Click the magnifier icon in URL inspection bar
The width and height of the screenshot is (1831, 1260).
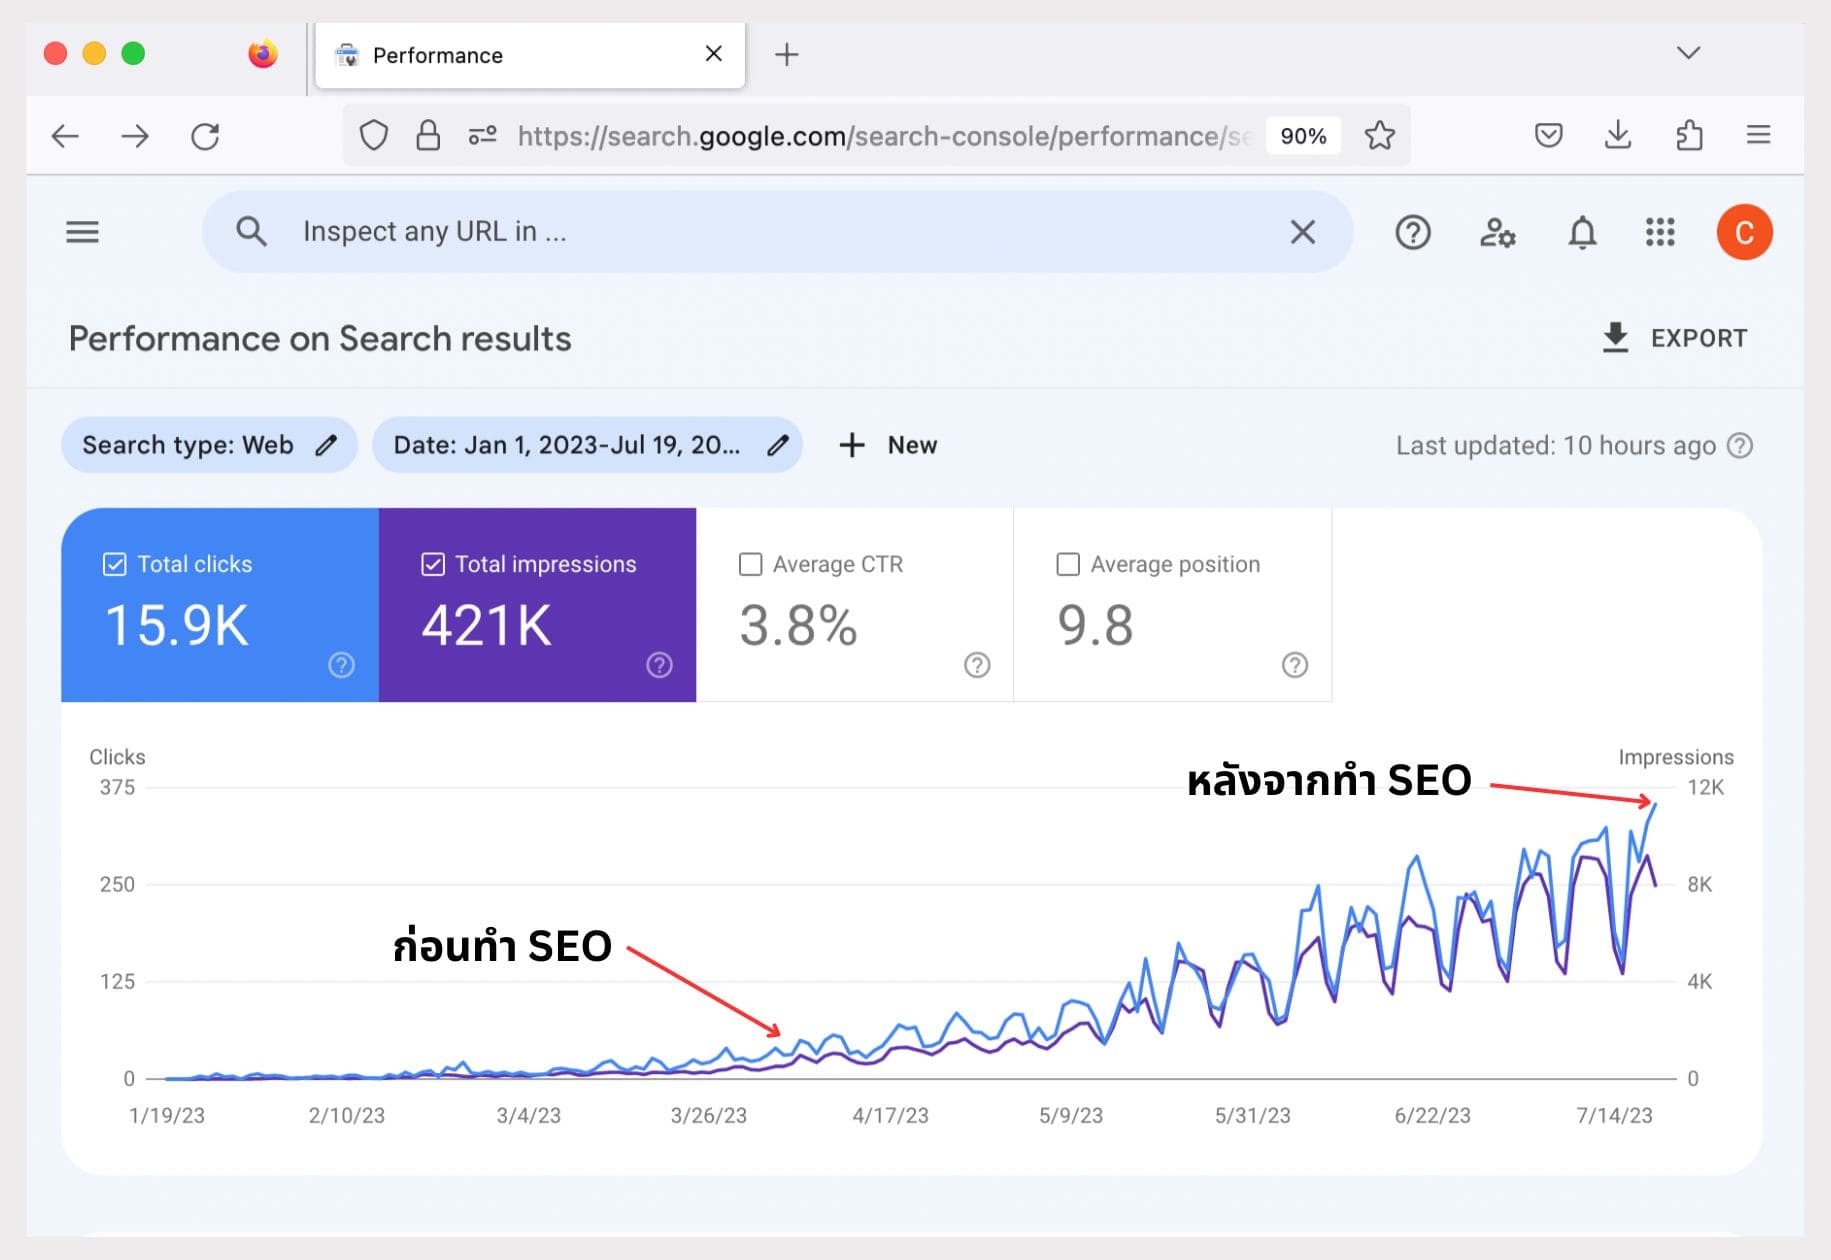[x=251, y=232]
